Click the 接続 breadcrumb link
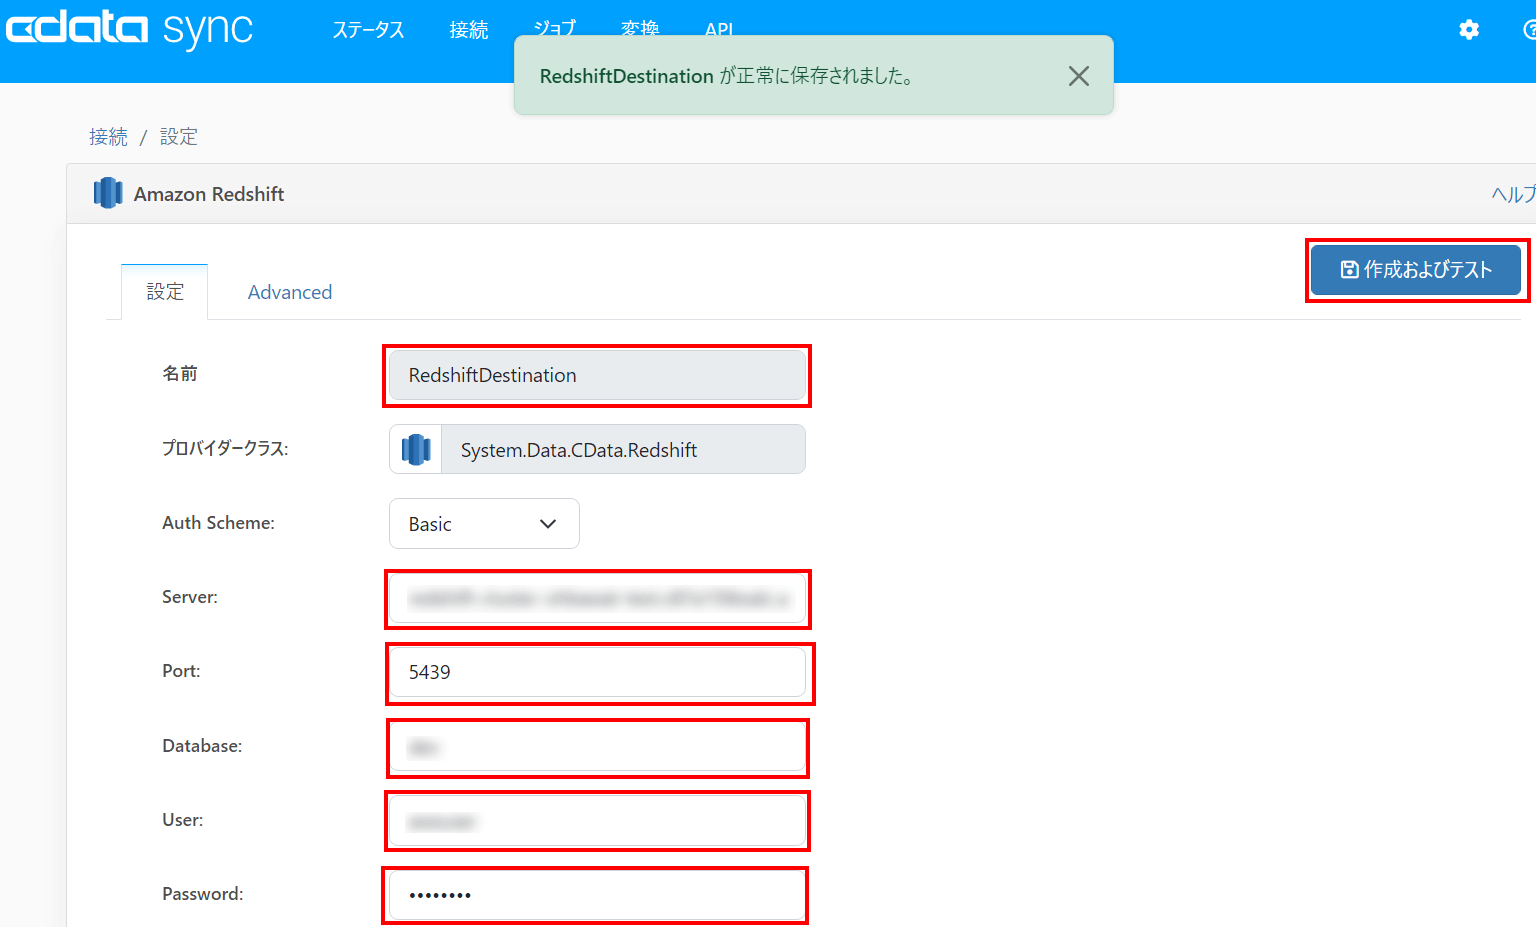 tap(108, 136)
